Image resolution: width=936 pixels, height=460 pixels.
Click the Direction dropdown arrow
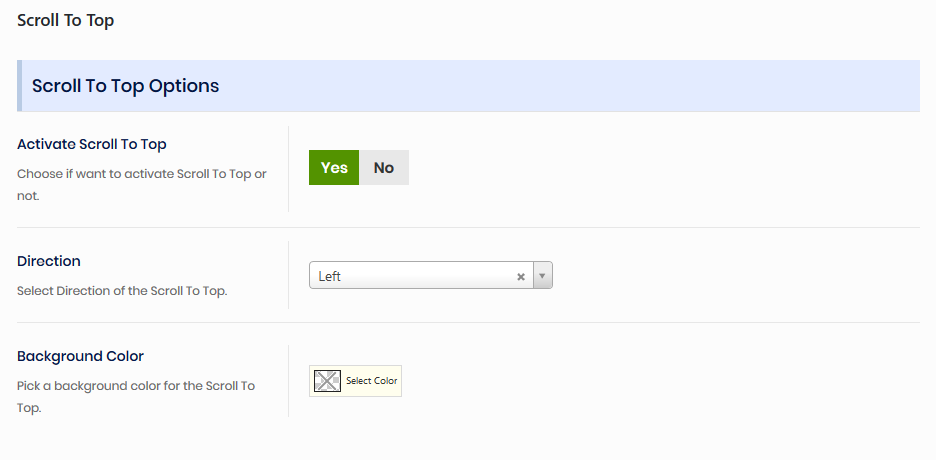542,276
